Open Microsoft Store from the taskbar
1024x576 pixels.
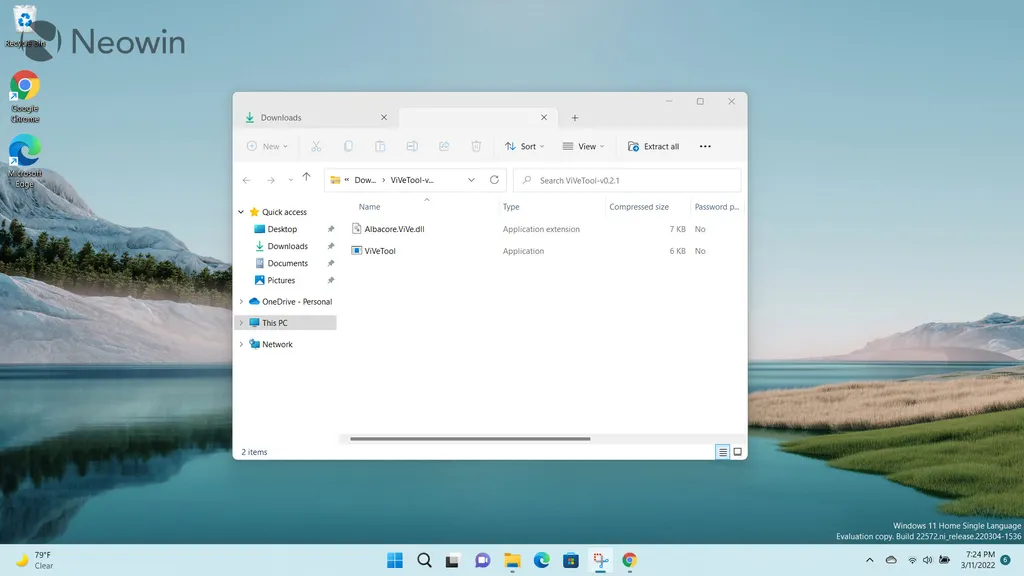point(571,560)
